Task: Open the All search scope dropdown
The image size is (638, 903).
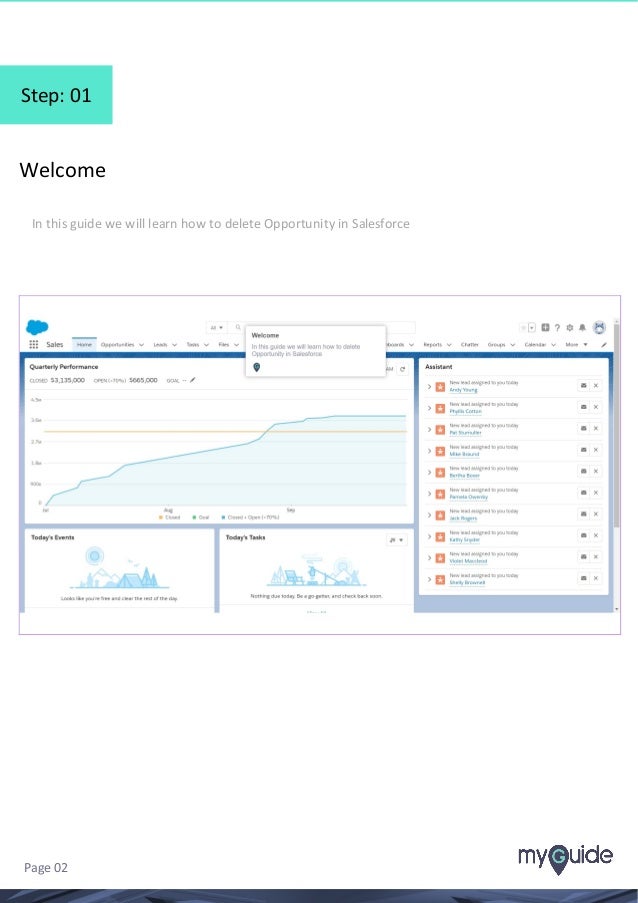Action: tap(217, 327)
